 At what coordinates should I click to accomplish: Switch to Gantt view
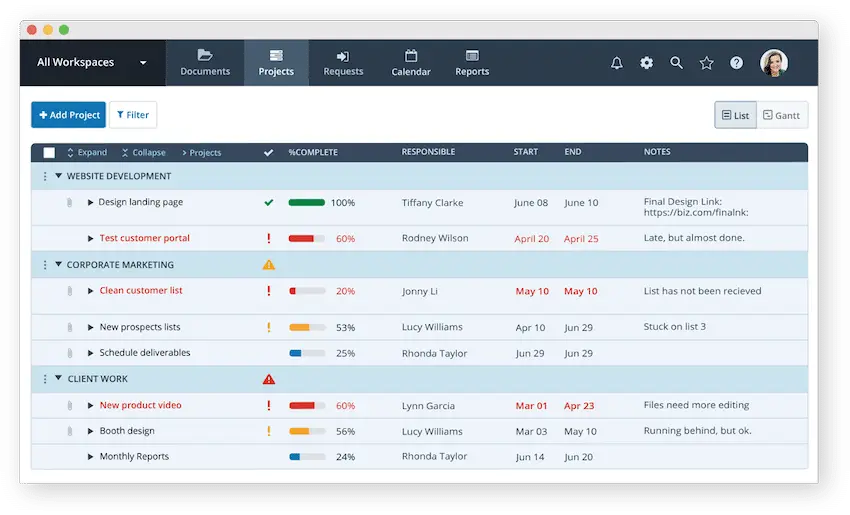[782, 115]
